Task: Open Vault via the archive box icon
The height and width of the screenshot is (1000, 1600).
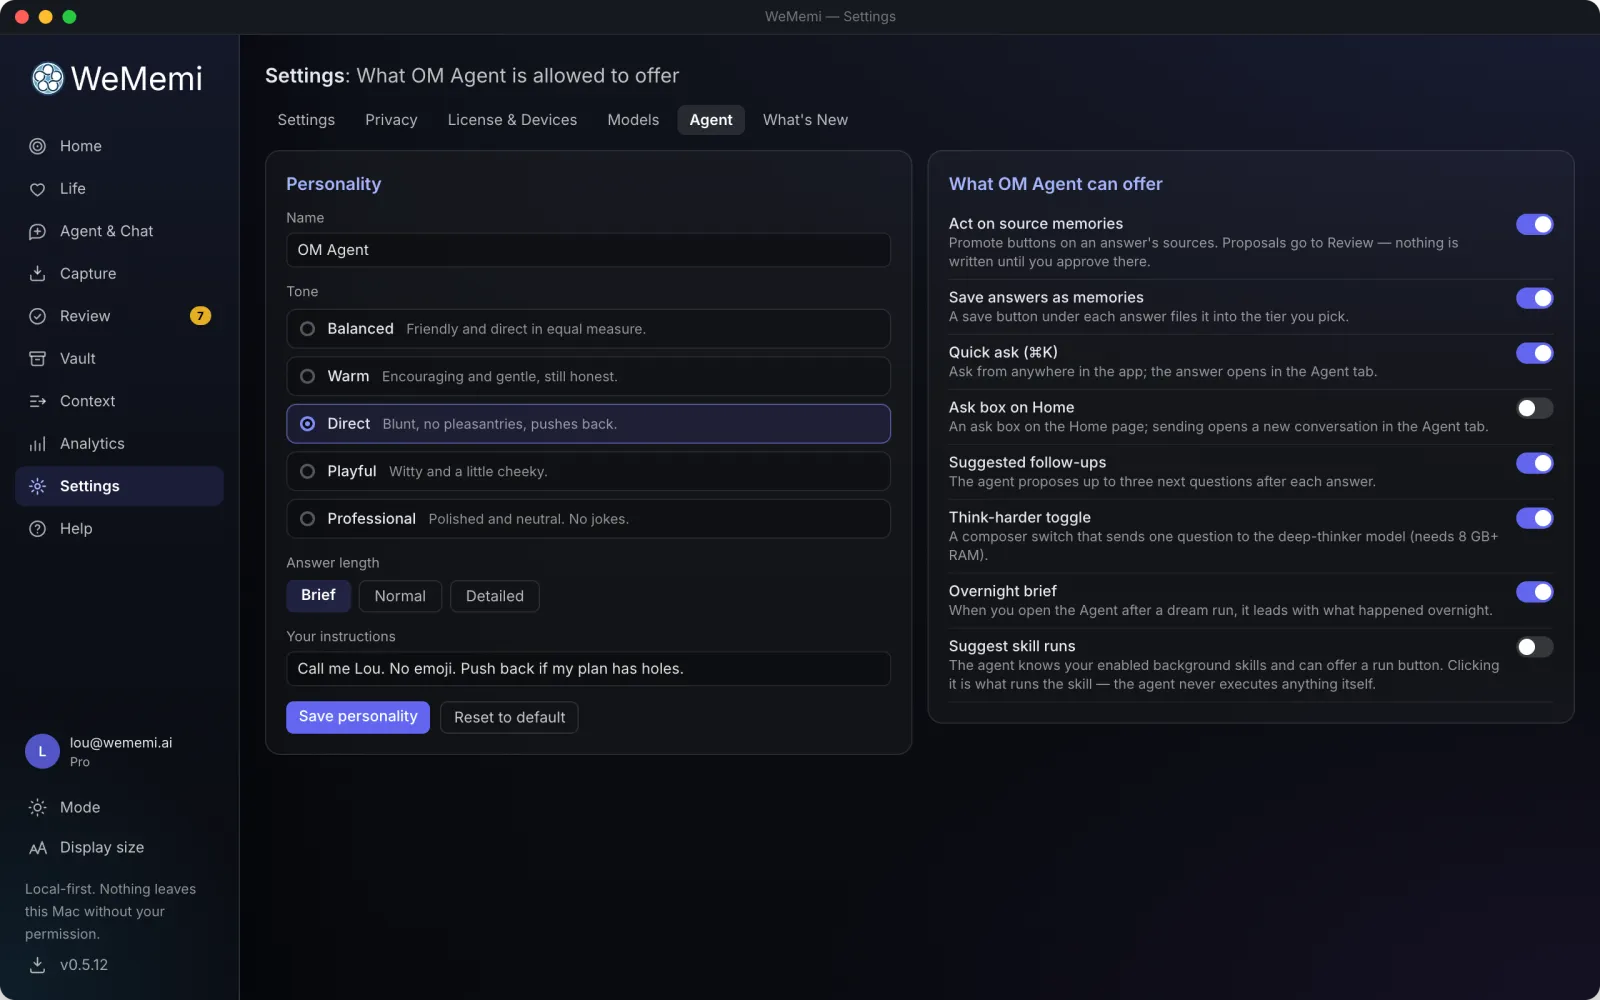Action: coord(38,359)
